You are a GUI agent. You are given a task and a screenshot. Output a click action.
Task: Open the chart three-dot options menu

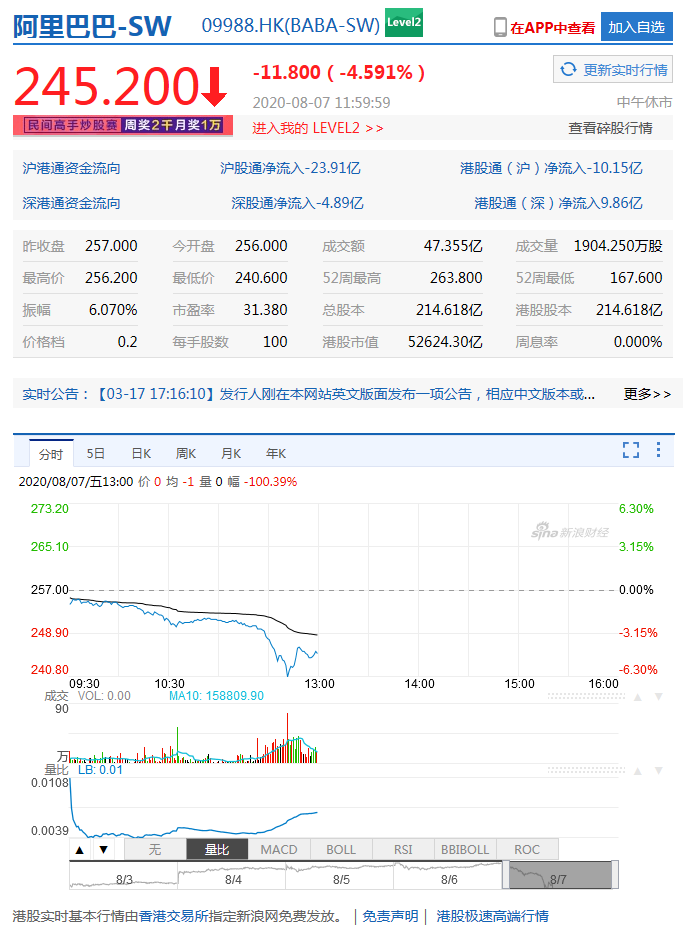658,450
